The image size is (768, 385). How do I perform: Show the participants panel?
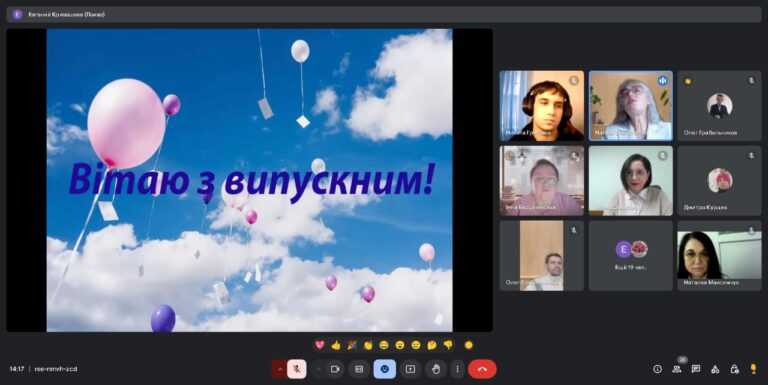(x=677, y=369)
